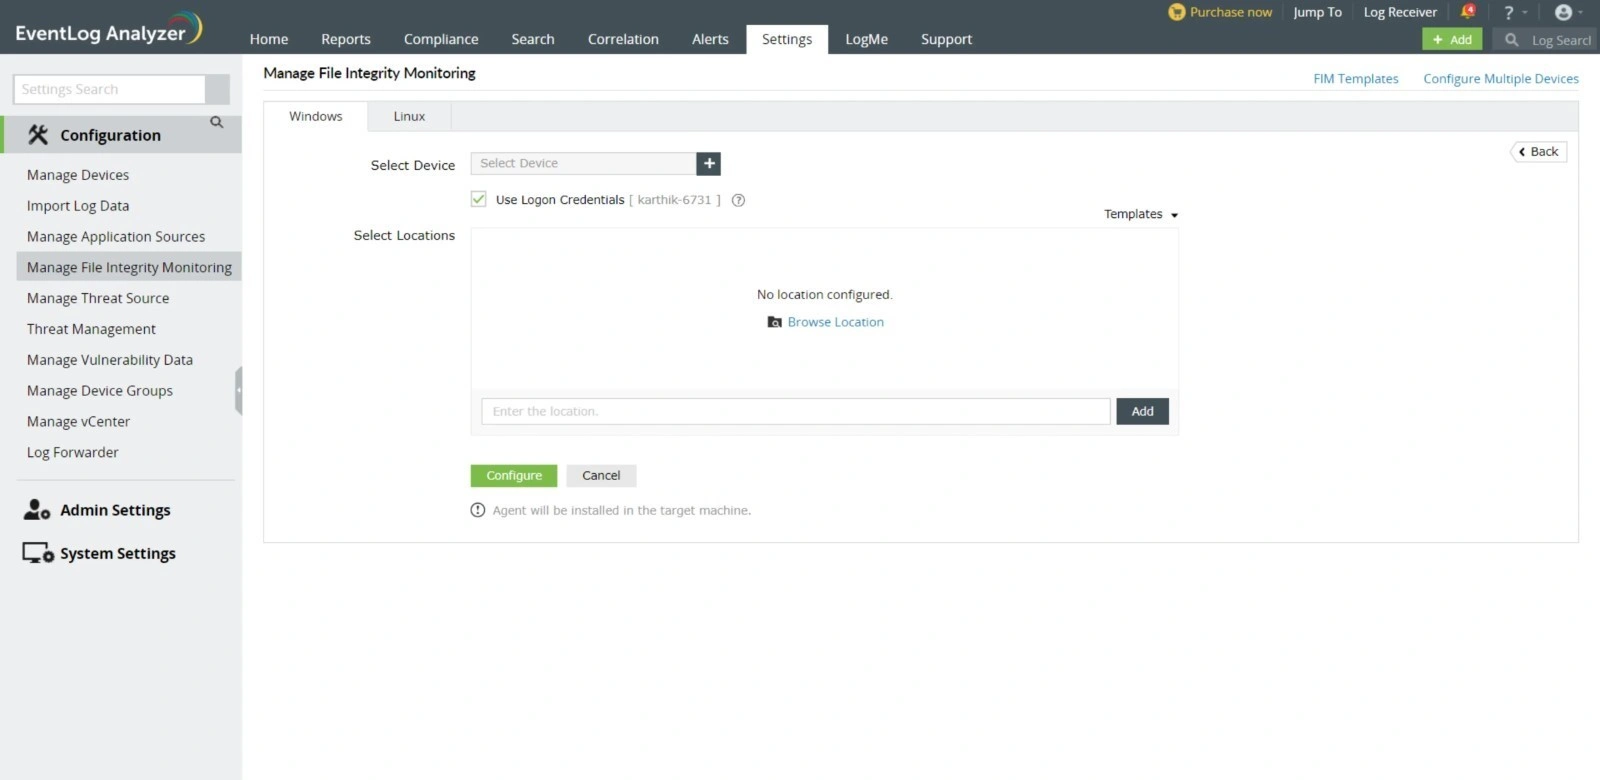Click the Back button
Screen dimensions: 1600x780
coord(1539,152)
